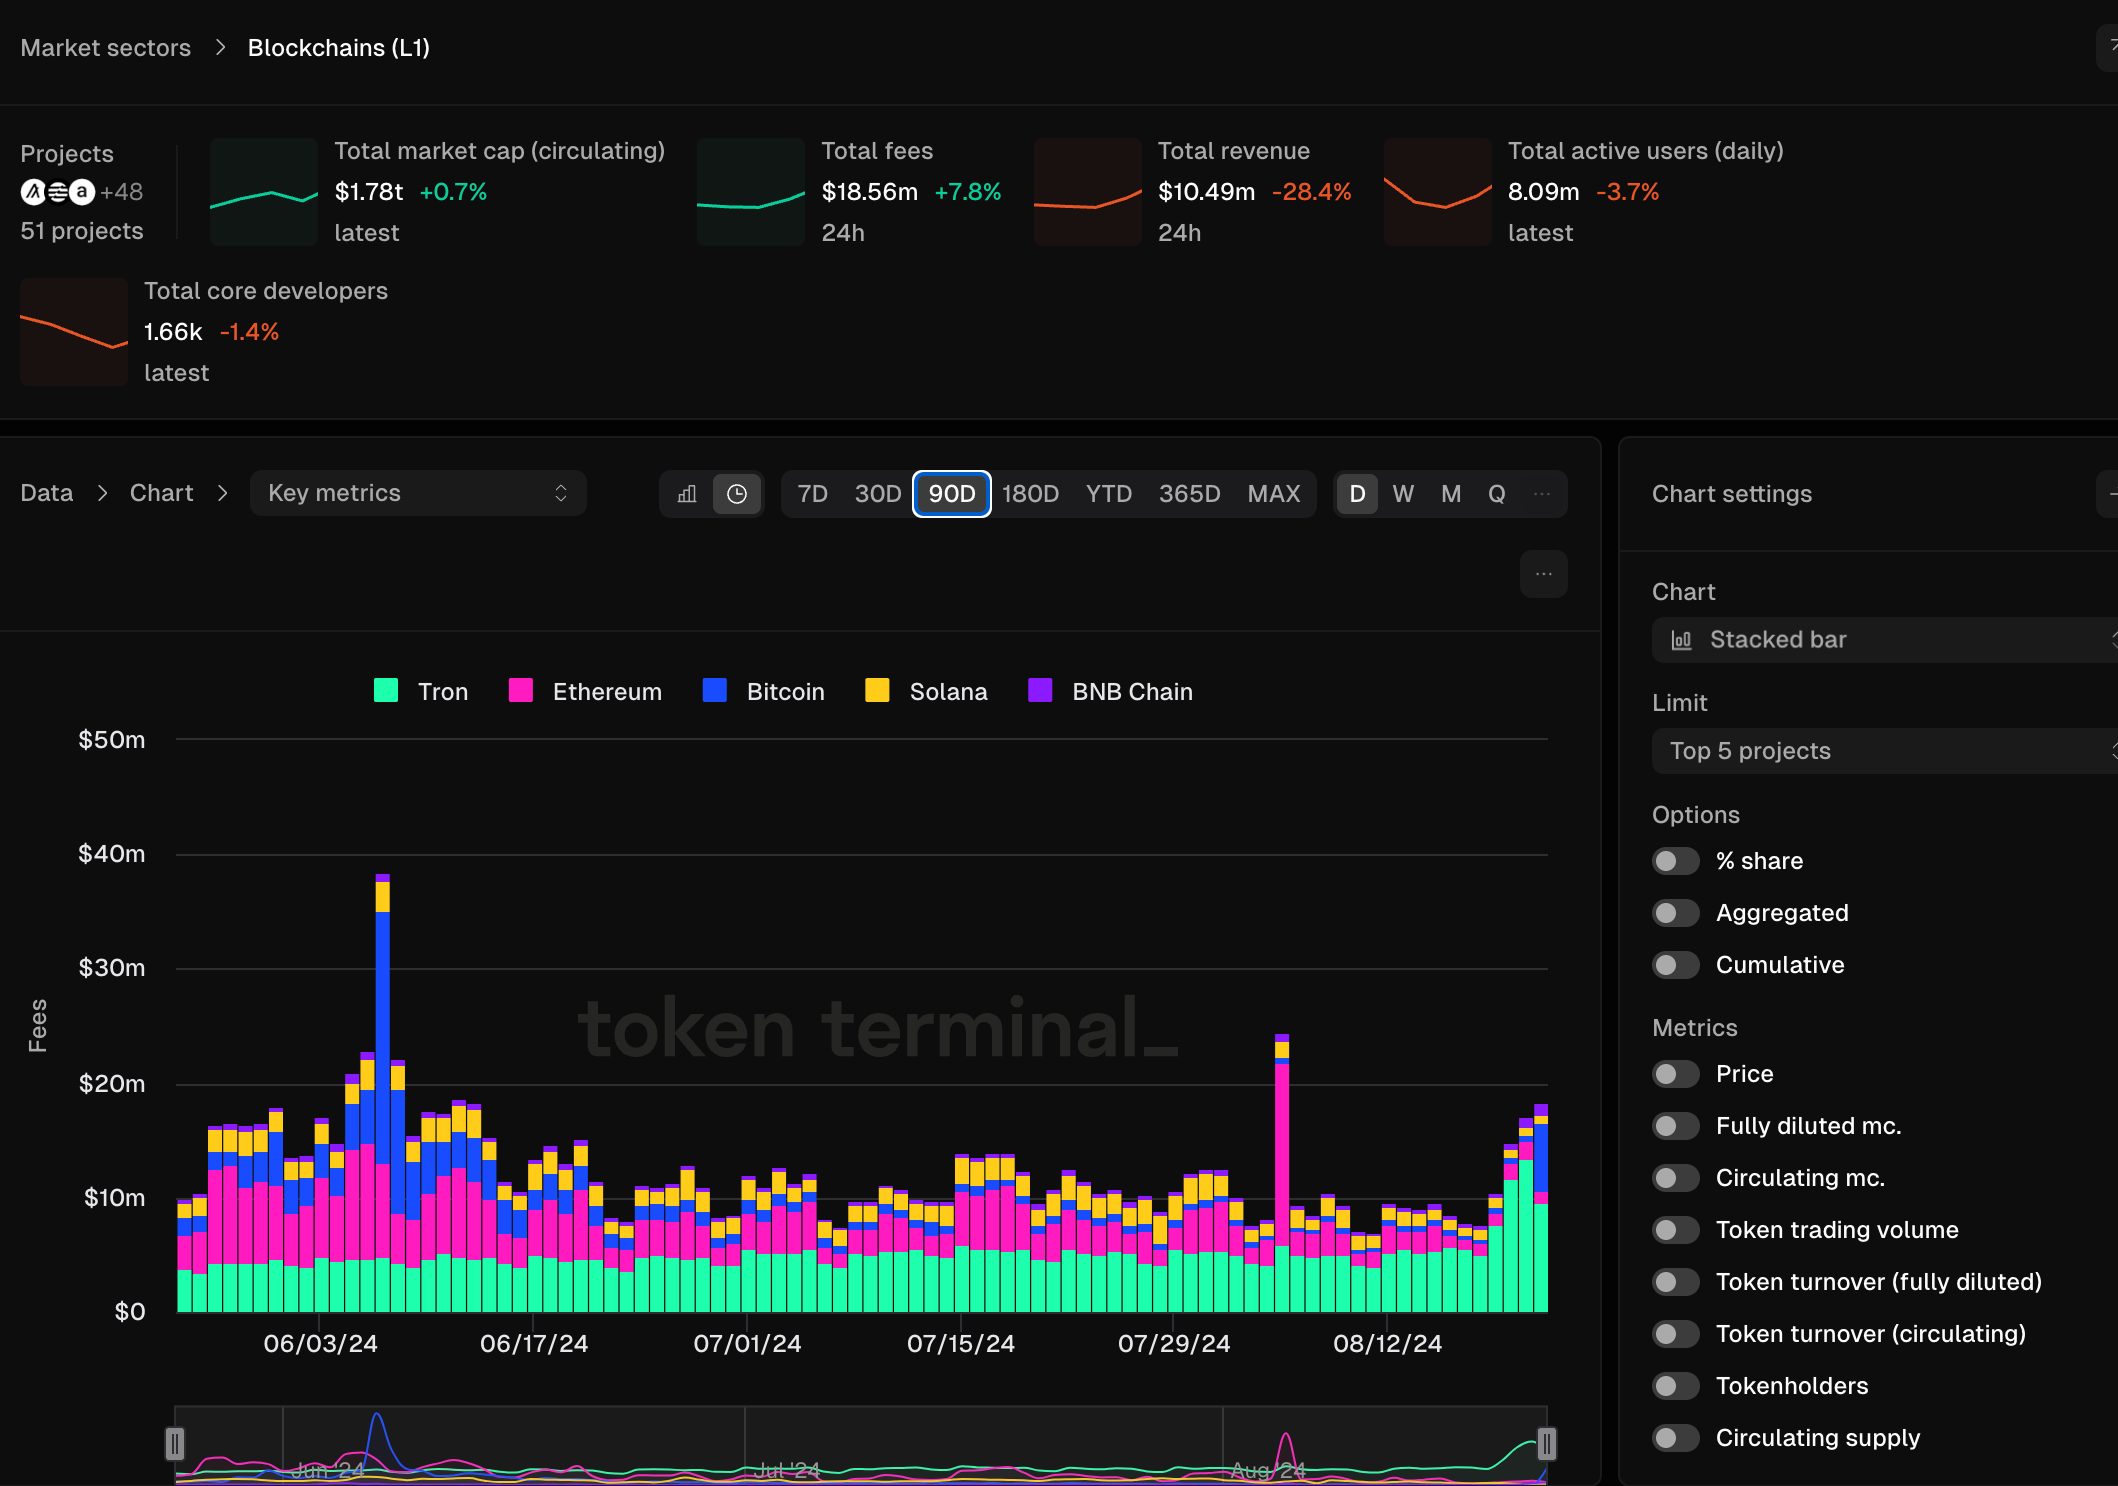The width and height of the screenshot is (2118, 1486).
Task: Toggle Ethereum legend color swatch
Action: tap(521, 691)
